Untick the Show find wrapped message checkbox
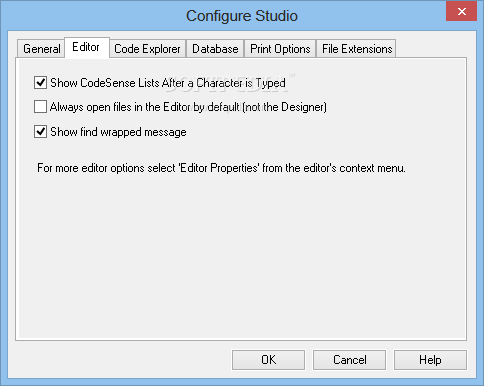 (40, 132)
